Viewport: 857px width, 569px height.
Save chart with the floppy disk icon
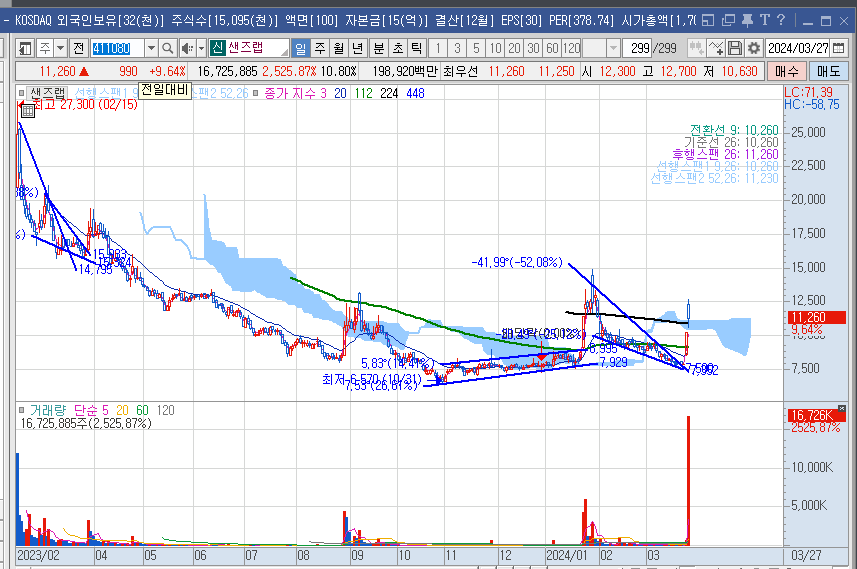coord(735,49)
